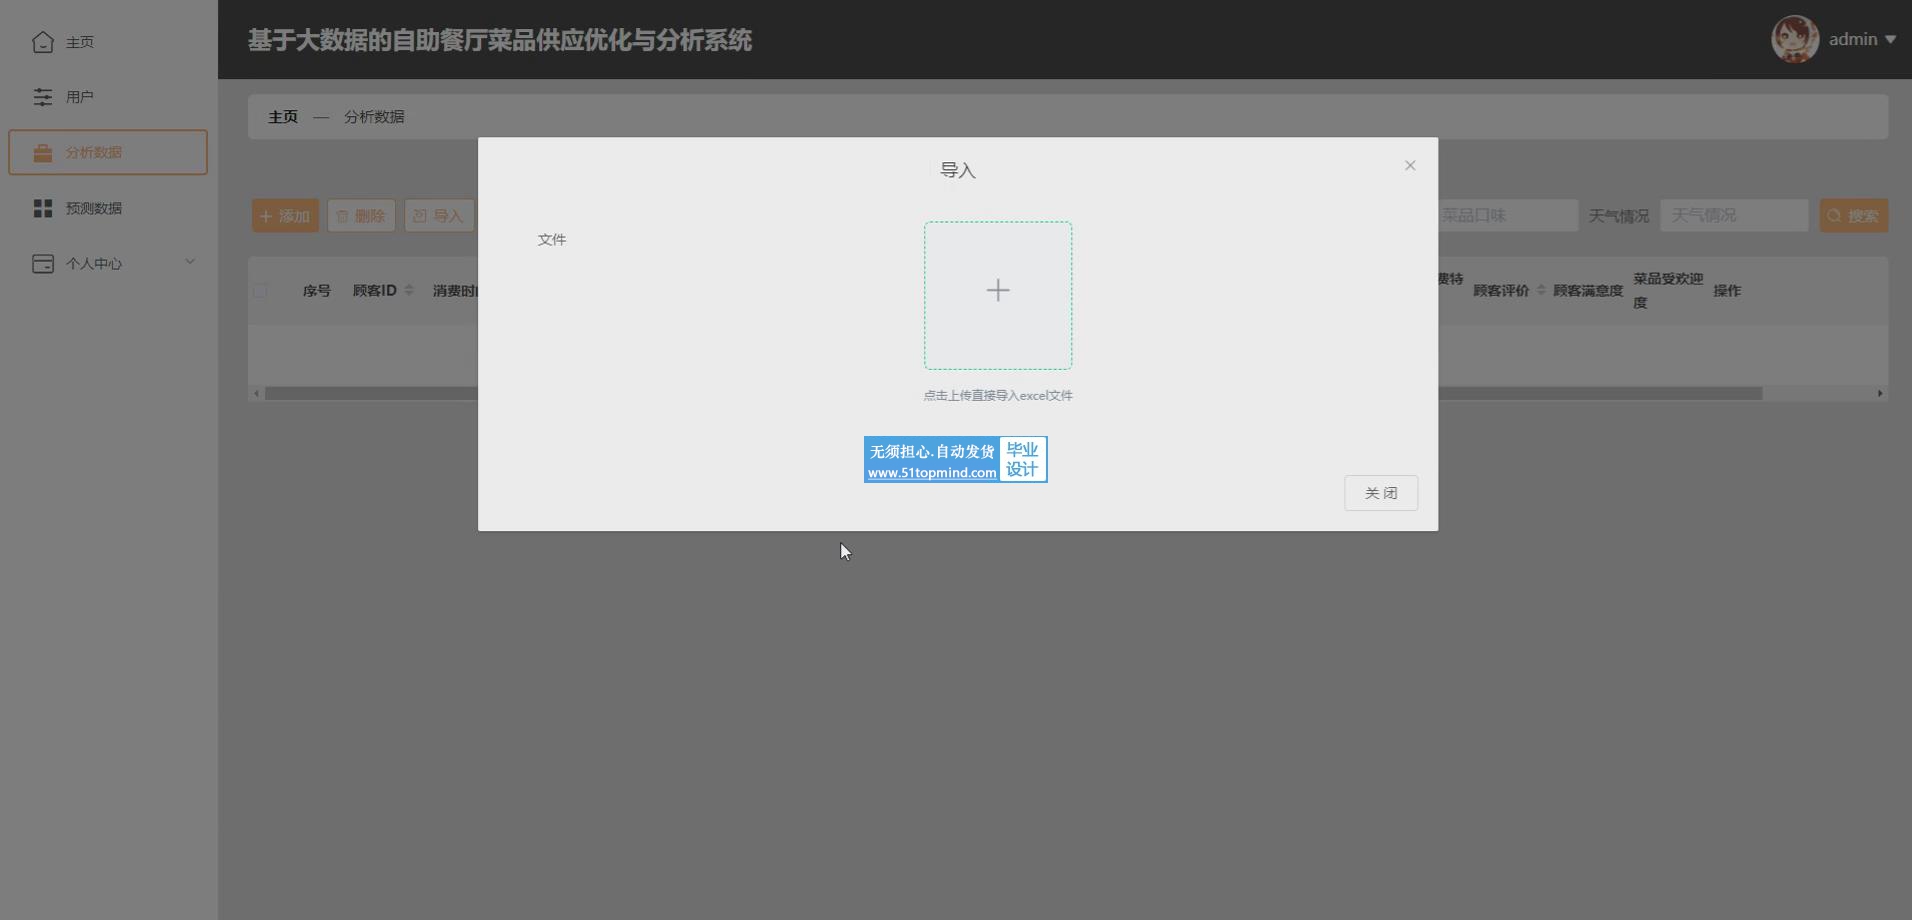Toggle the select-all checkbox in table header
This screenshot has height=920, width=1912.
(x=261, y=291)
